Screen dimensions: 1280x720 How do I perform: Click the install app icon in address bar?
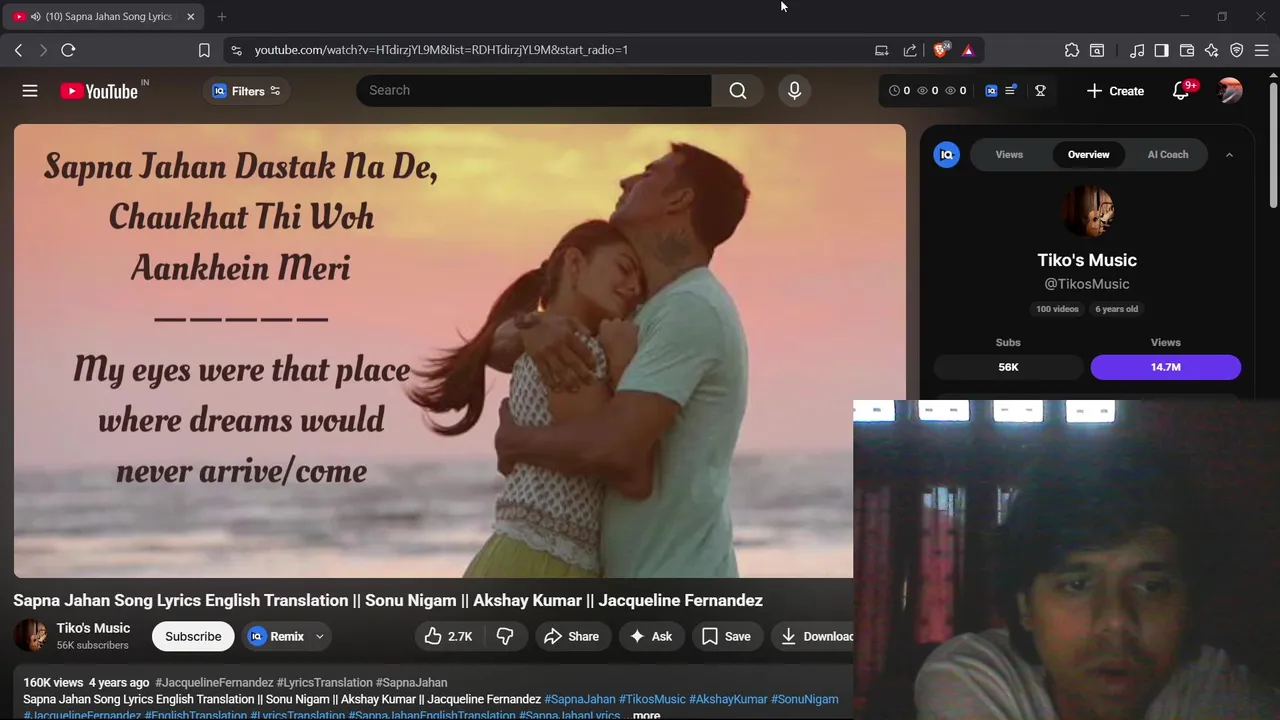881,50
